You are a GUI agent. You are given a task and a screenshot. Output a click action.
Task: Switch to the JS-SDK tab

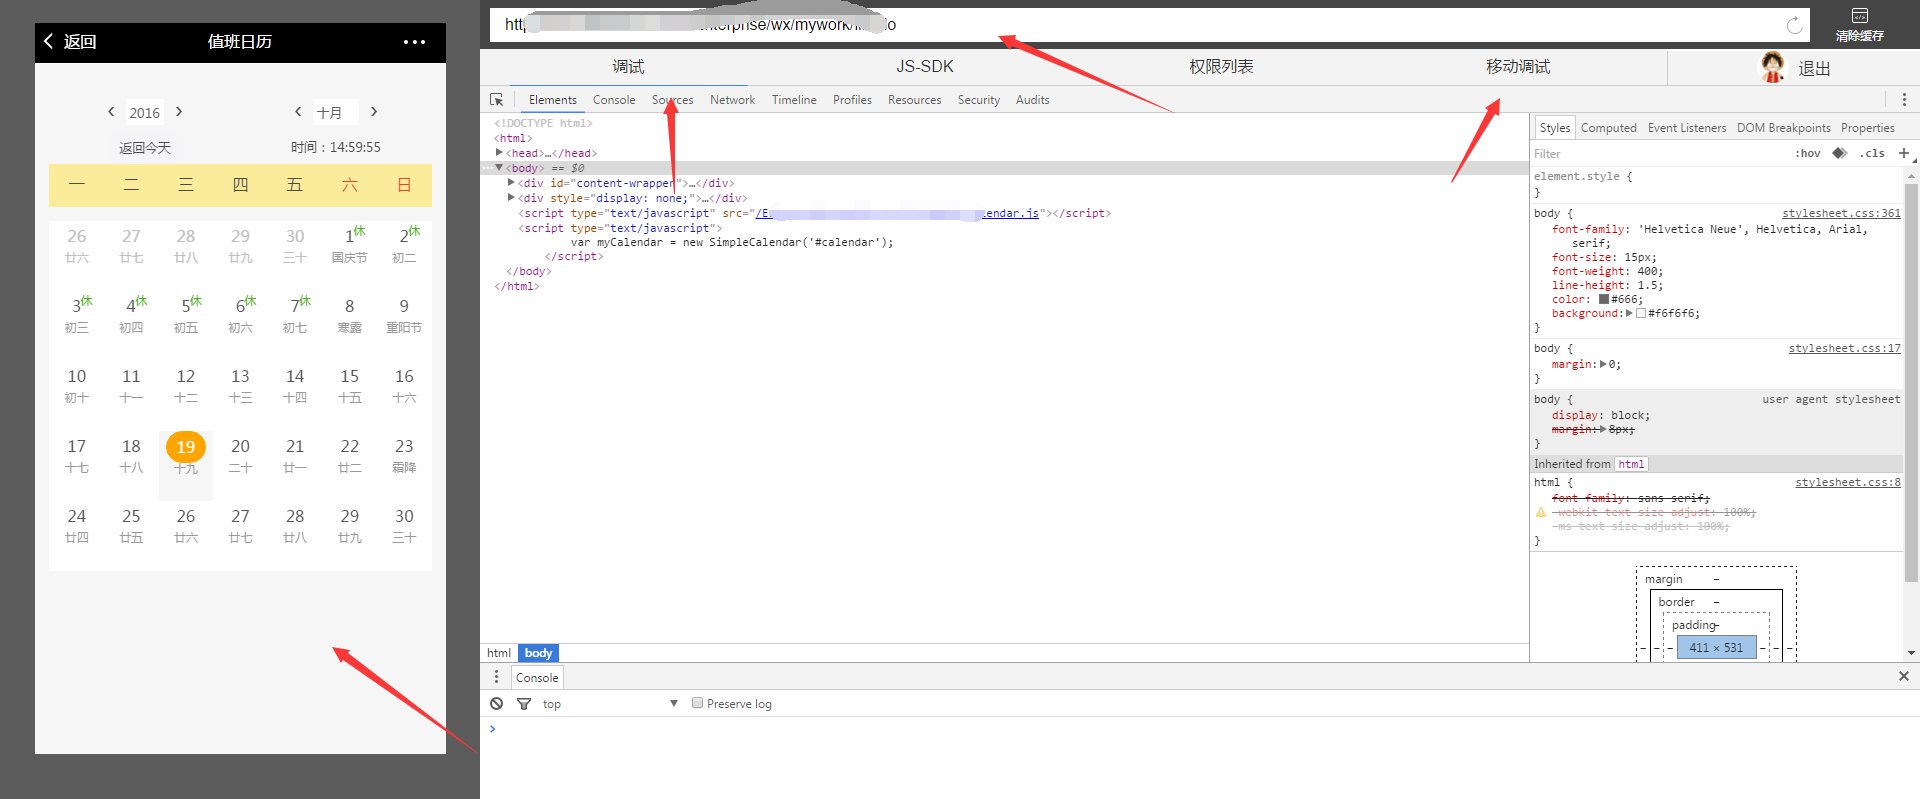[x=925, y=67]
